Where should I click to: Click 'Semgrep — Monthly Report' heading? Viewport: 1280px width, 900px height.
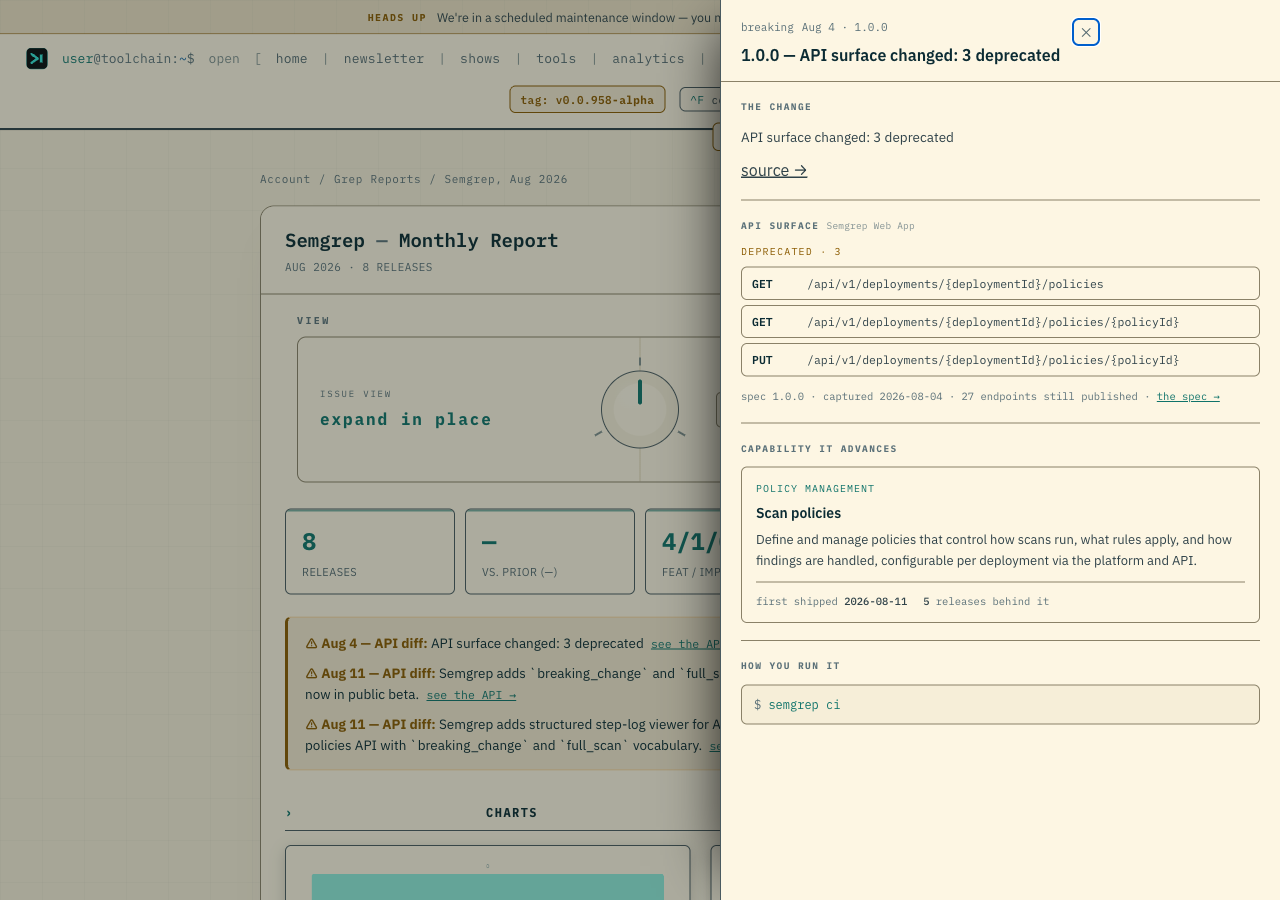(x=422, y=240)
